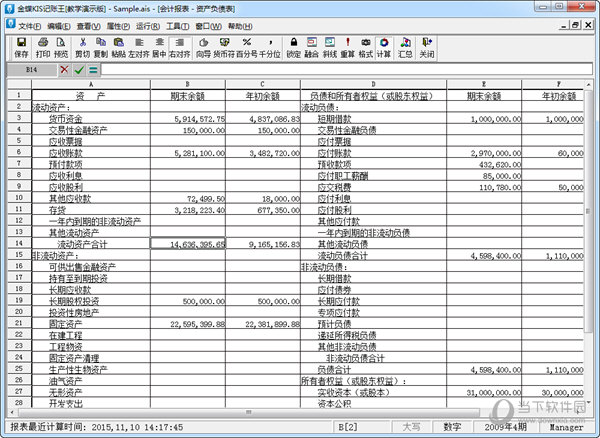Select cell 31,000,000.00
This screenshot has width=600, height=438.
tap(484, 392)
